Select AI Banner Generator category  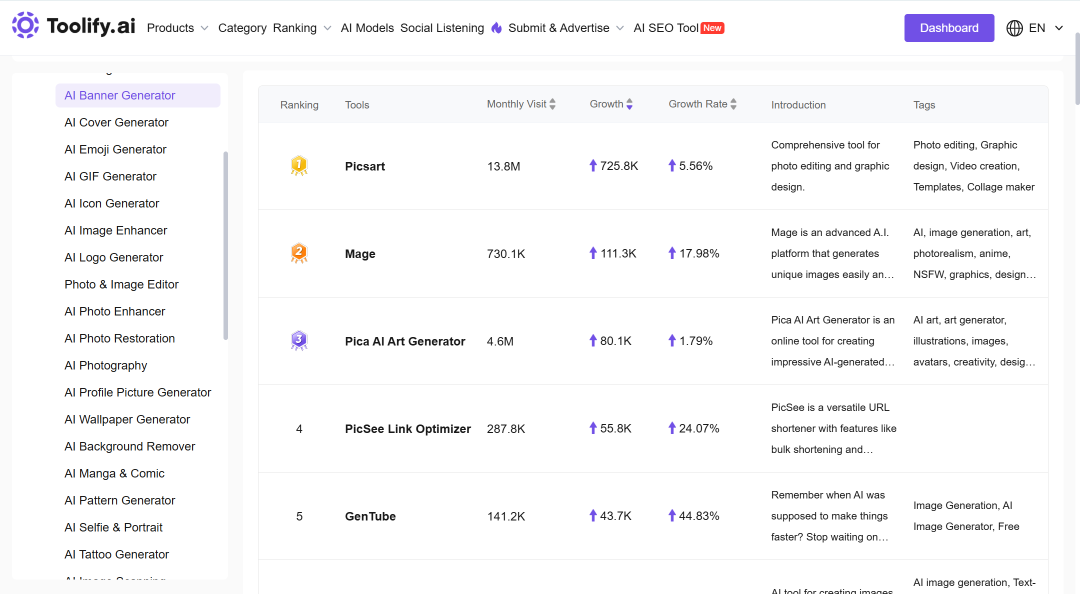138,95
